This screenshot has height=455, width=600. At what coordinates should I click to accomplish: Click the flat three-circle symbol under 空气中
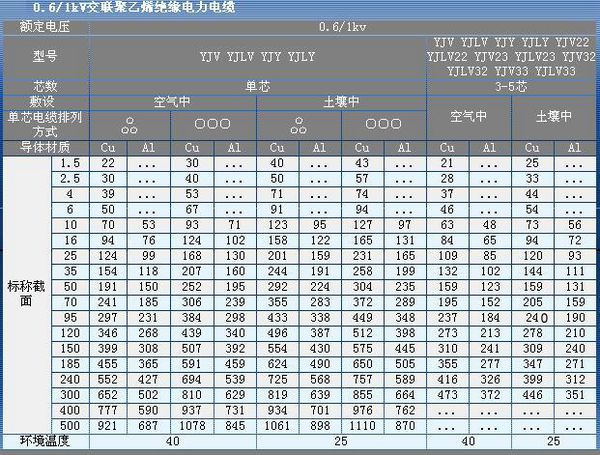tap(213, 124)
